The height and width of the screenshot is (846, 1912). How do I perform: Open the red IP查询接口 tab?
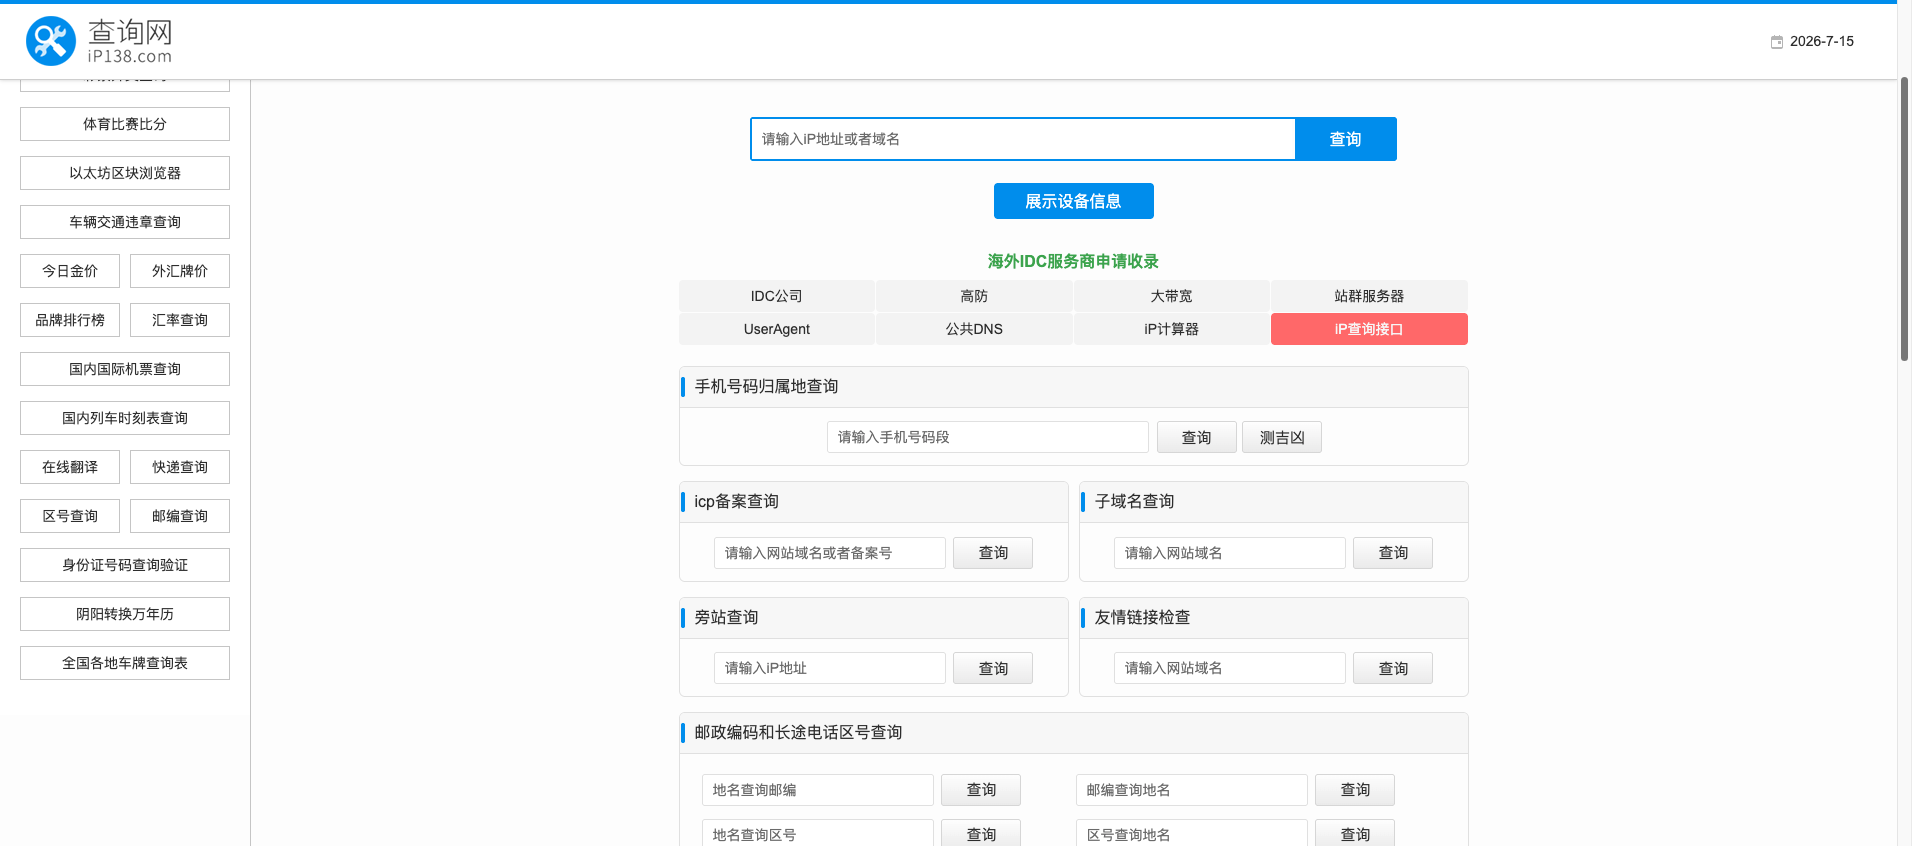[1369, 329]
